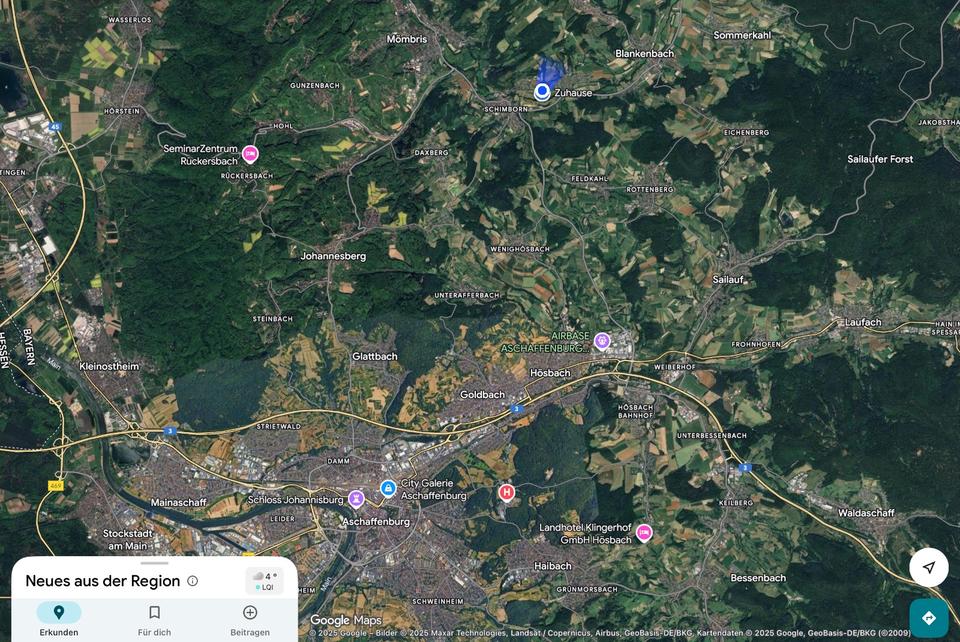This screenshot has height=642, width=960.
Task: Click the Google Maps logo
Action: 345,620
